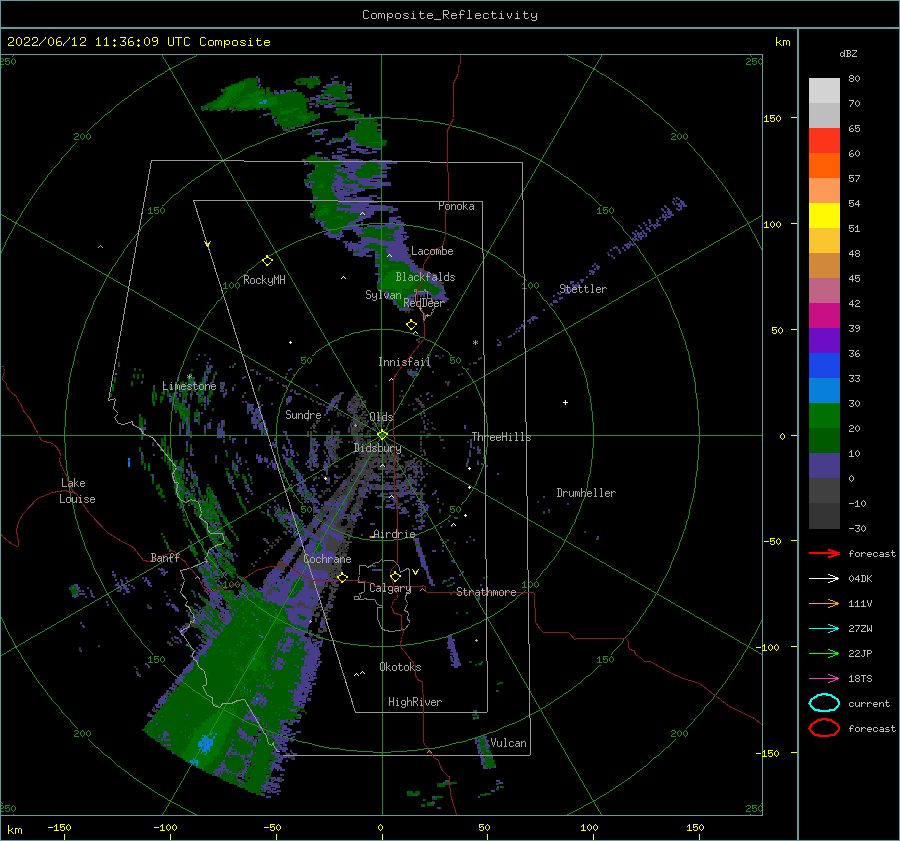The width and height of the screenshot is (900, 841).
Task: Click the cyan current ellipse legend icon
Action: pos(824,703)
